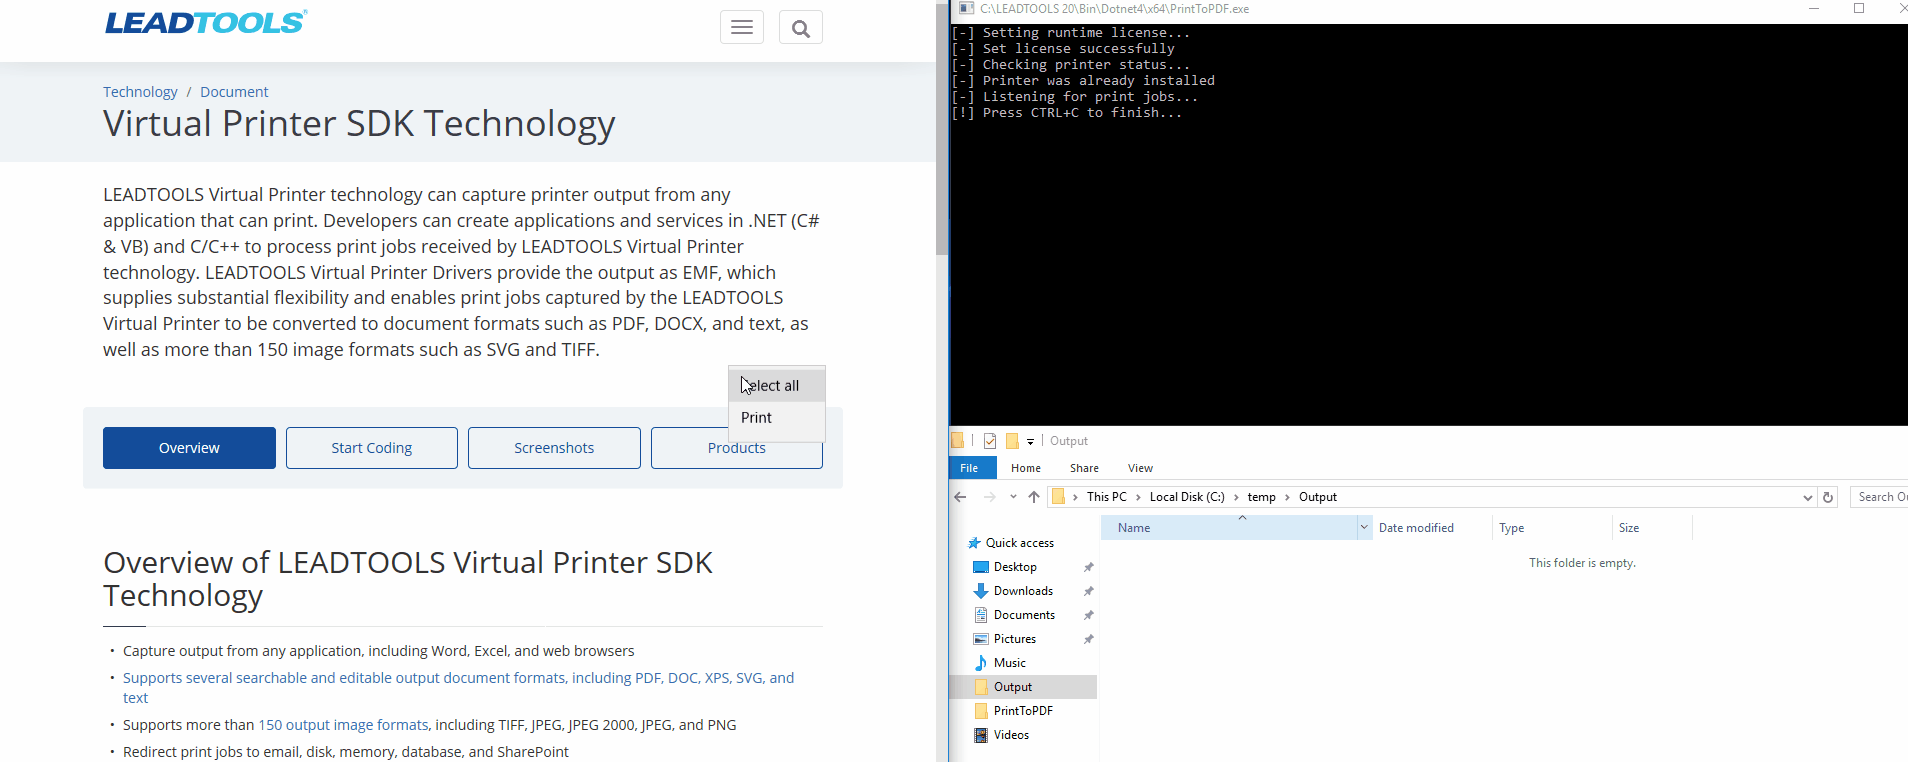Image resolution: width=1908 pixels, height=762 pixels.
Task: Click the Start Coding button
Action: [x=372, y=448]
